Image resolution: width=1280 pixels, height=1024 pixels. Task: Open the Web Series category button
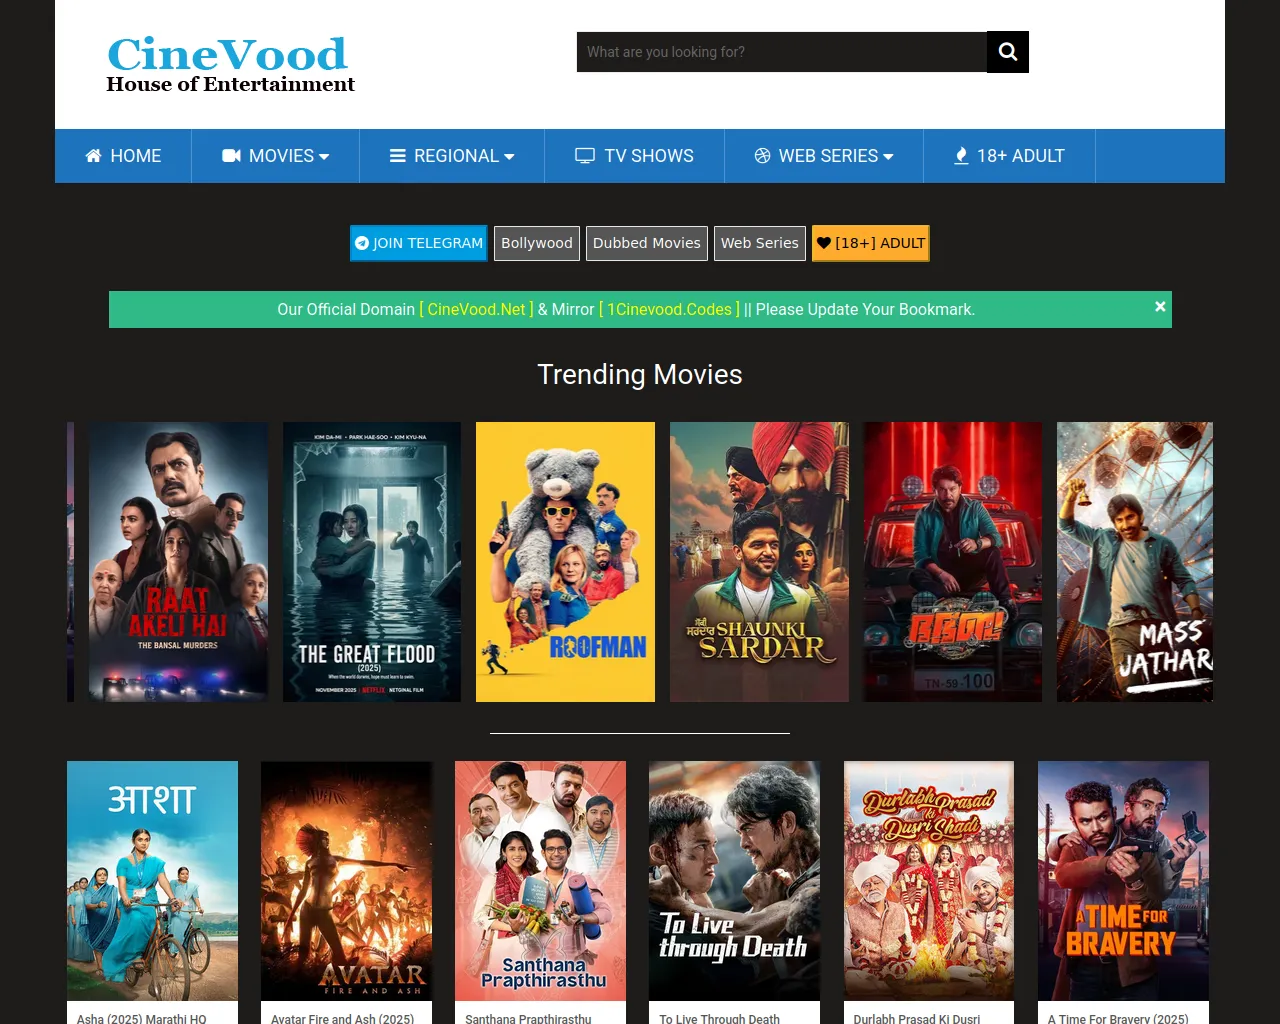(760, 243)
